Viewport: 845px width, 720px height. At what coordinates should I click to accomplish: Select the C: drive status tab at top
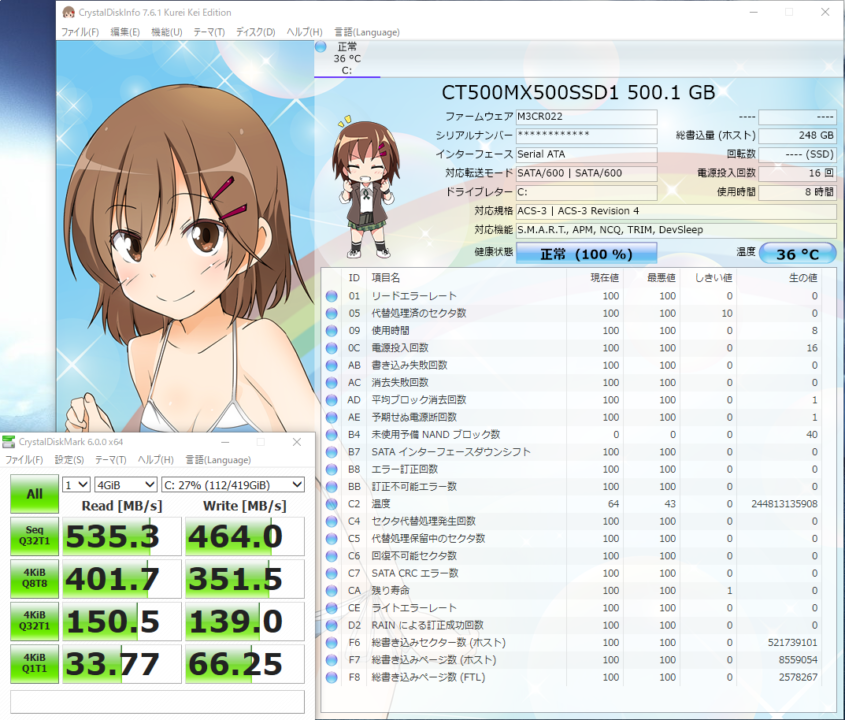point(347,59)
